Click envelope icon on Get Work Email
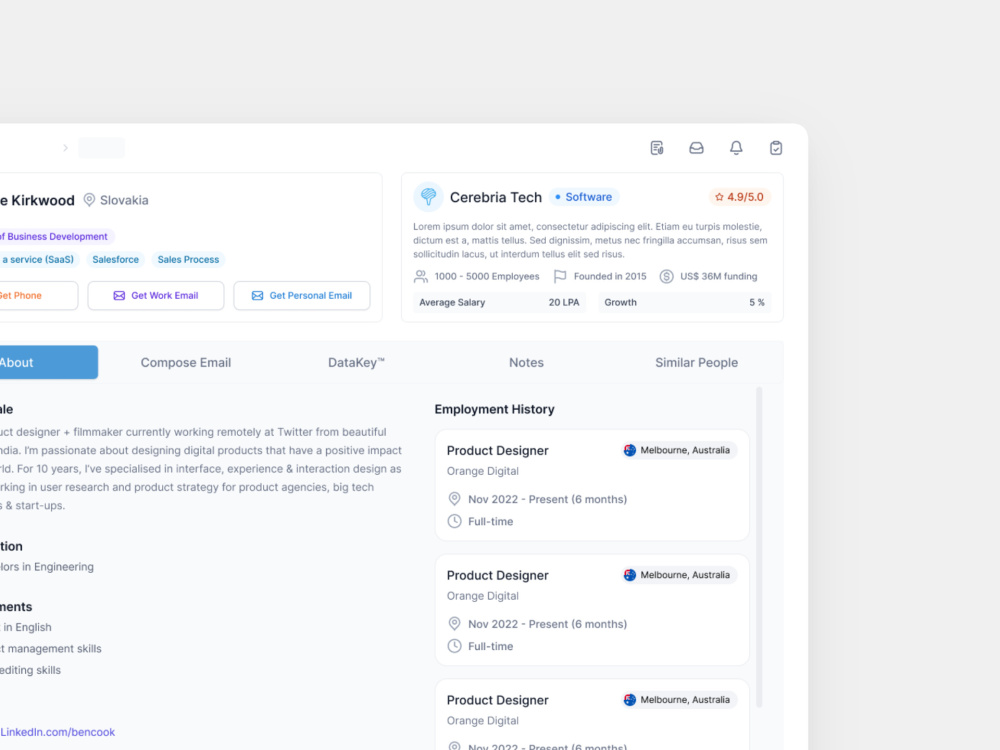The image size is (1000, 750). (119, 295)
